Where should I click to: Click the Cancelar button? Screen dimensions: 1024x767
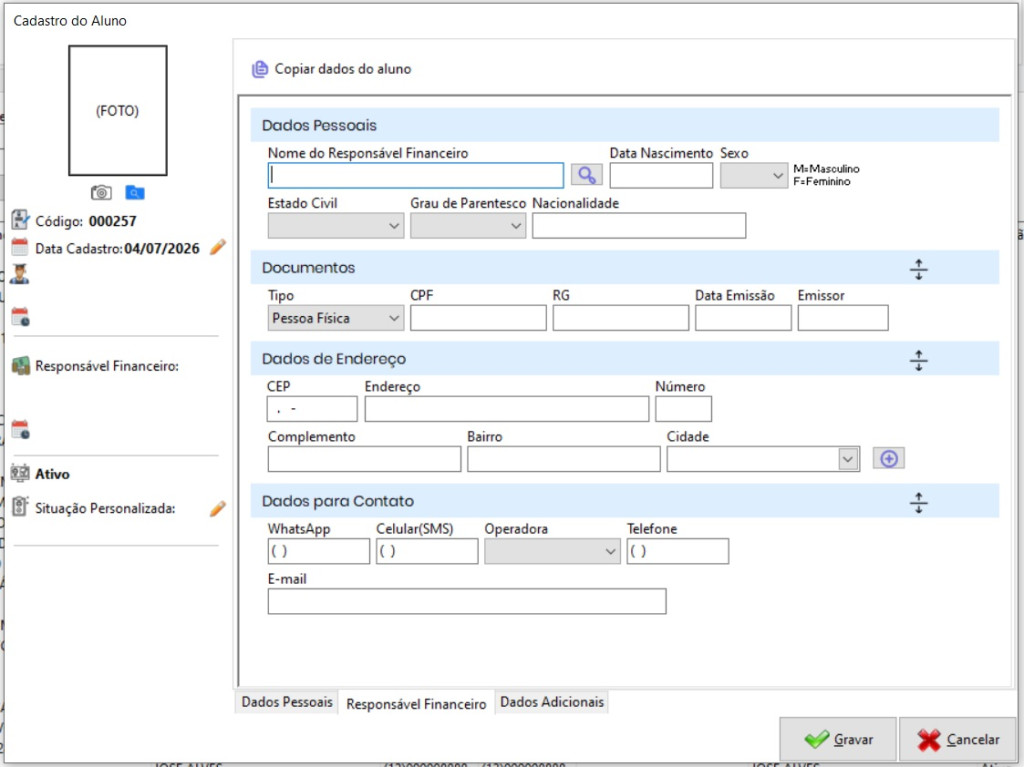tap(957, 739)
